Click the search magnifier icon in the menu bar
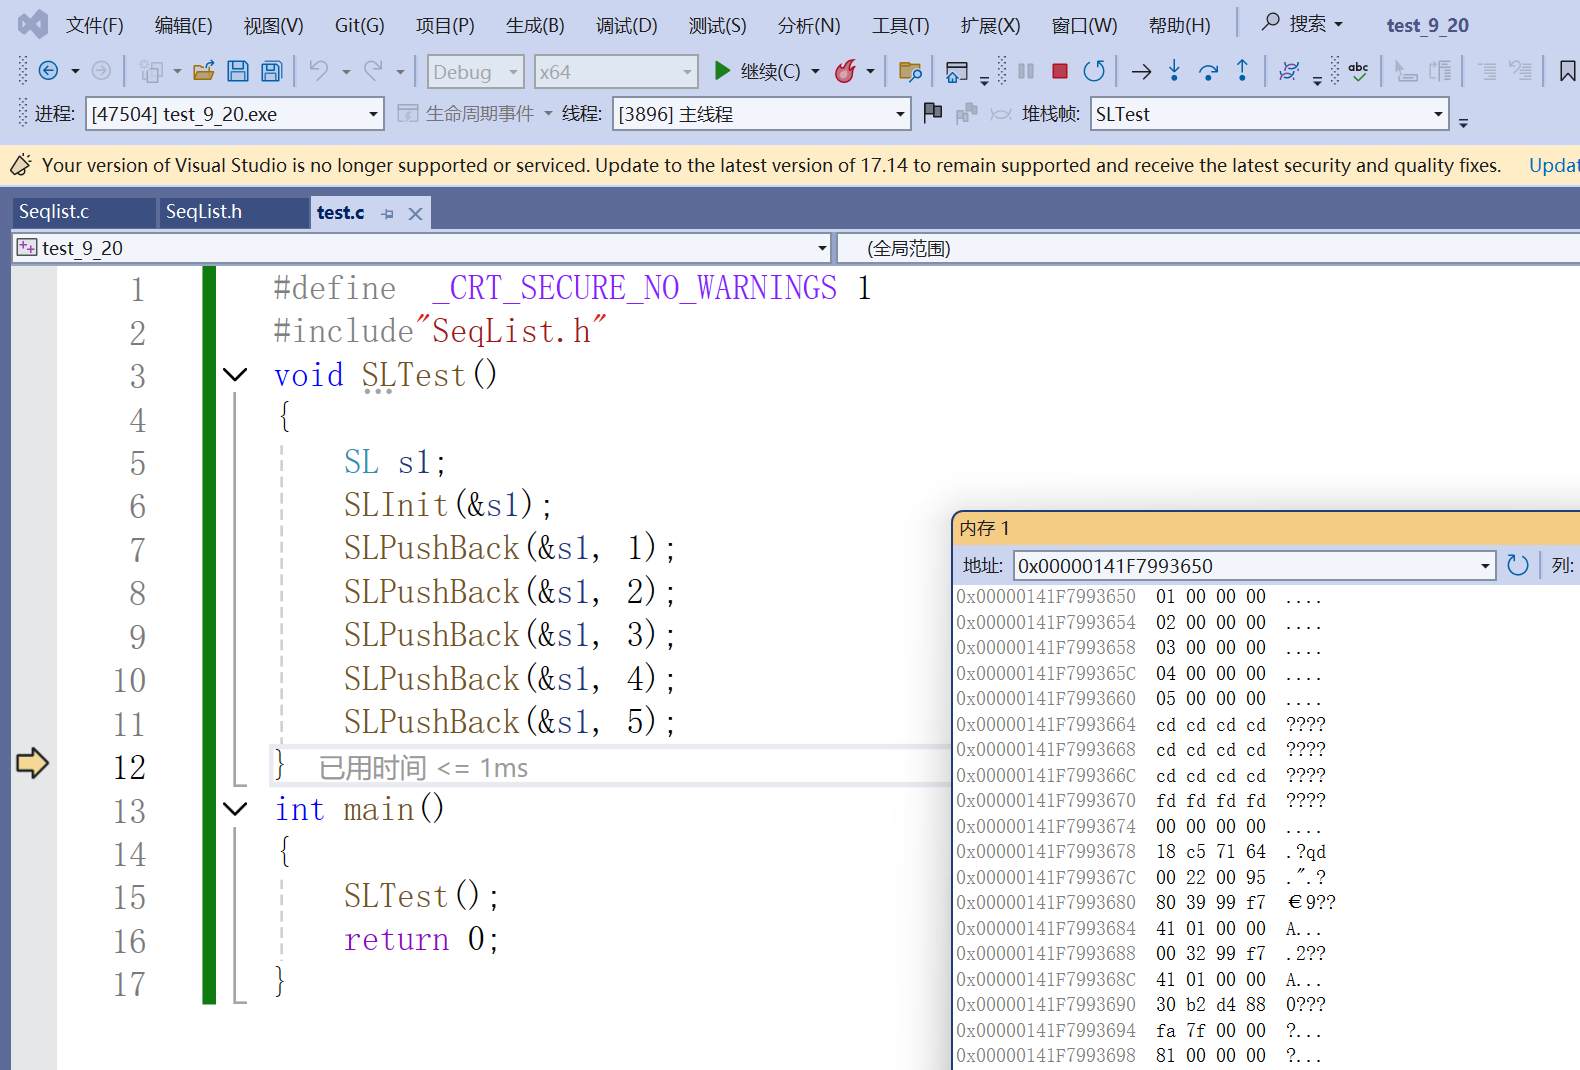This screenshot has width=1580, height=1070. (1270, 22)
